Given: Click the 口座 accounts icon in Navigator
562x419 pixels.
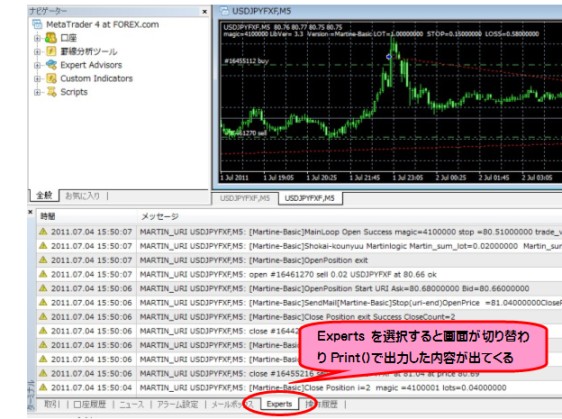Looking at the screenshot, I should 51,38.
